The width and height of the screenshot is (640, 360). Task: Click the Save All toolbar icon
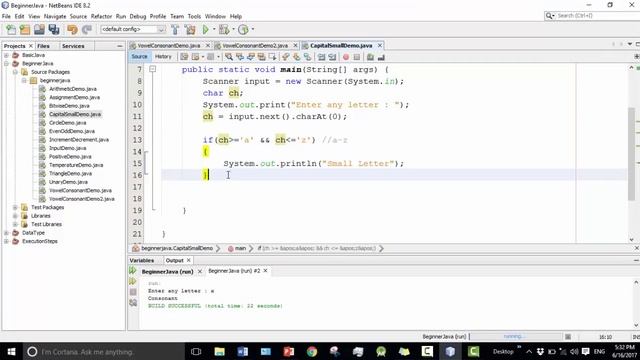54,29
